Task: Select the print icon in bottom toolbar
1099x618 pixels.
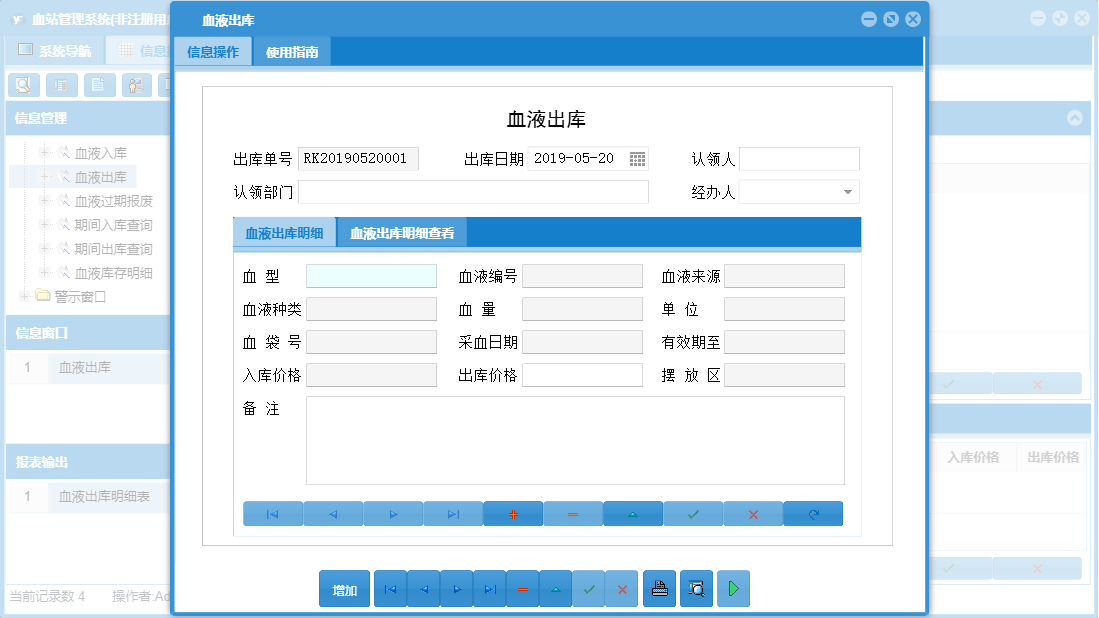Action: (659, 589)
